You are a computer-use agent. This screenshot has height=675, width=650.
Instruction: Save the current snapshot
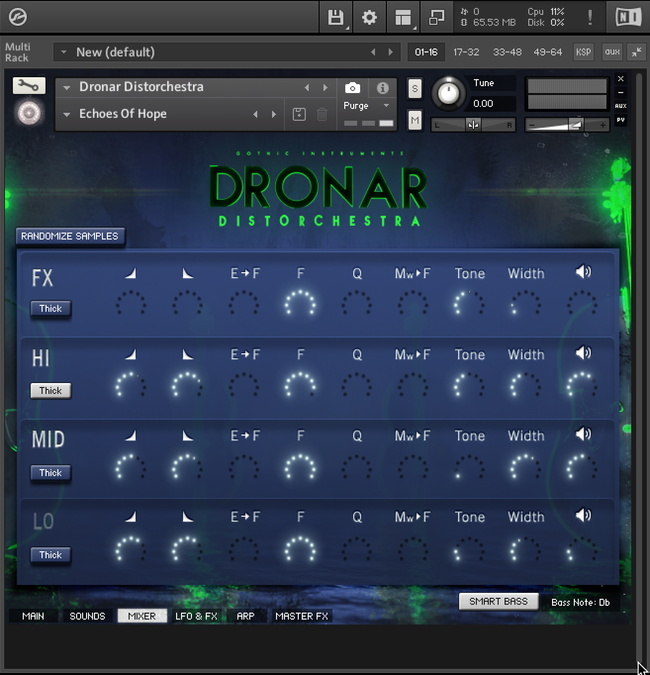pos(299,114)
